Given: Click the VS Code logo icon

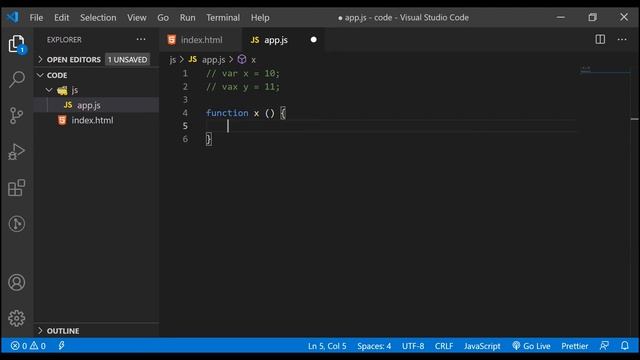Looking at the screenshot, I should coord(13,17).
